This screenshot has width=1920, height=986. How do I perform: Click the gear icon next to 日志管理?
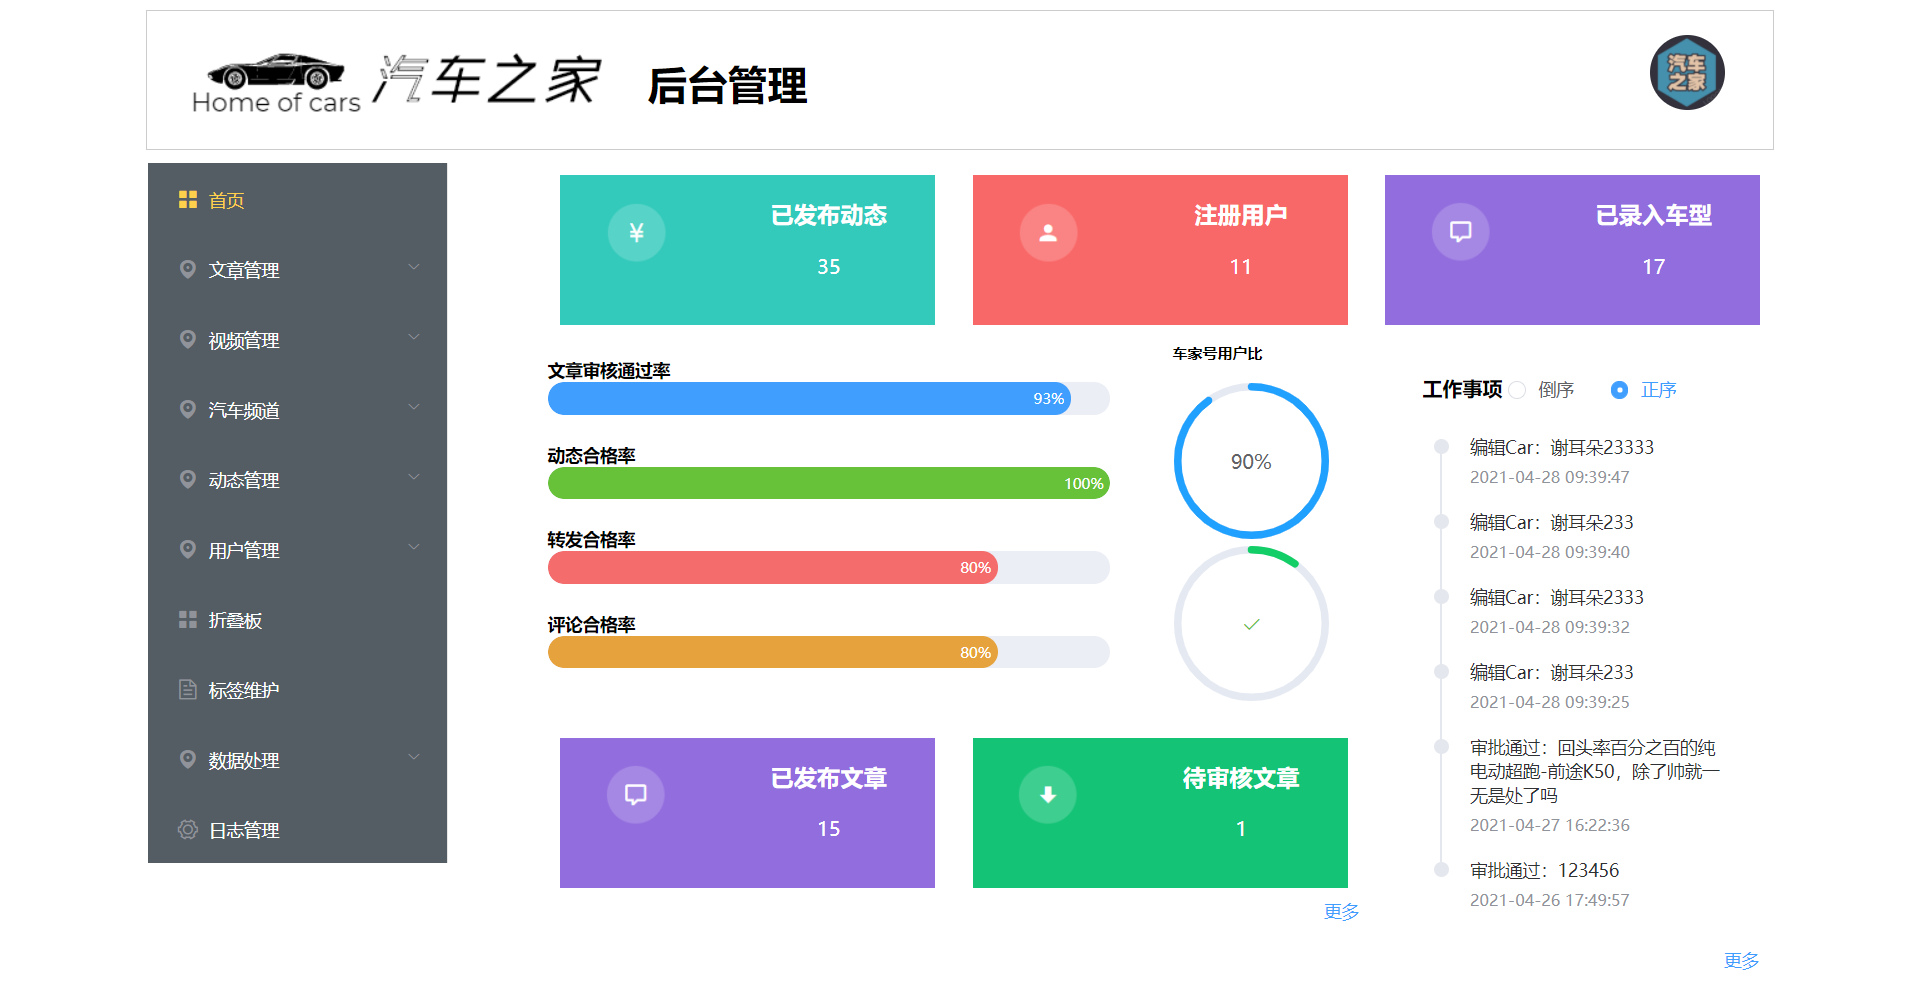[x=187, y=829]
